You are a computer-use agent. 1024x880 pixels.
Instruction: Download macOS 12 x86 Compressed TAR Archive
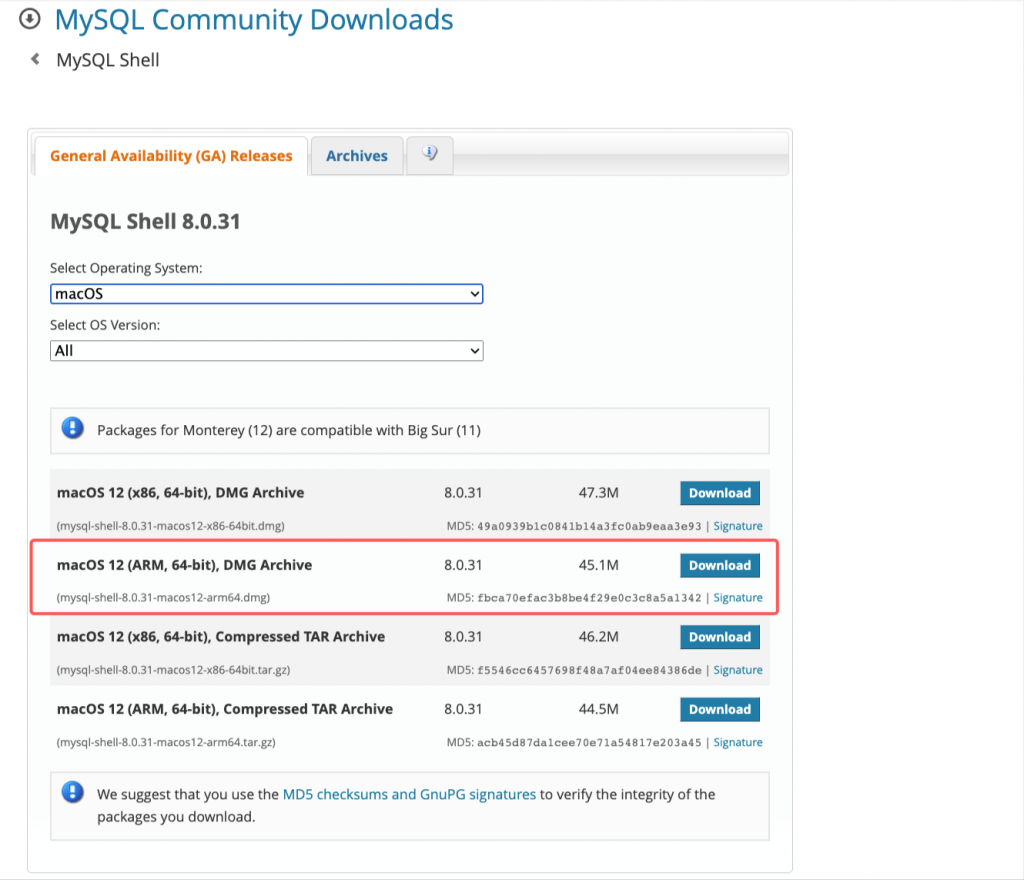720,637
